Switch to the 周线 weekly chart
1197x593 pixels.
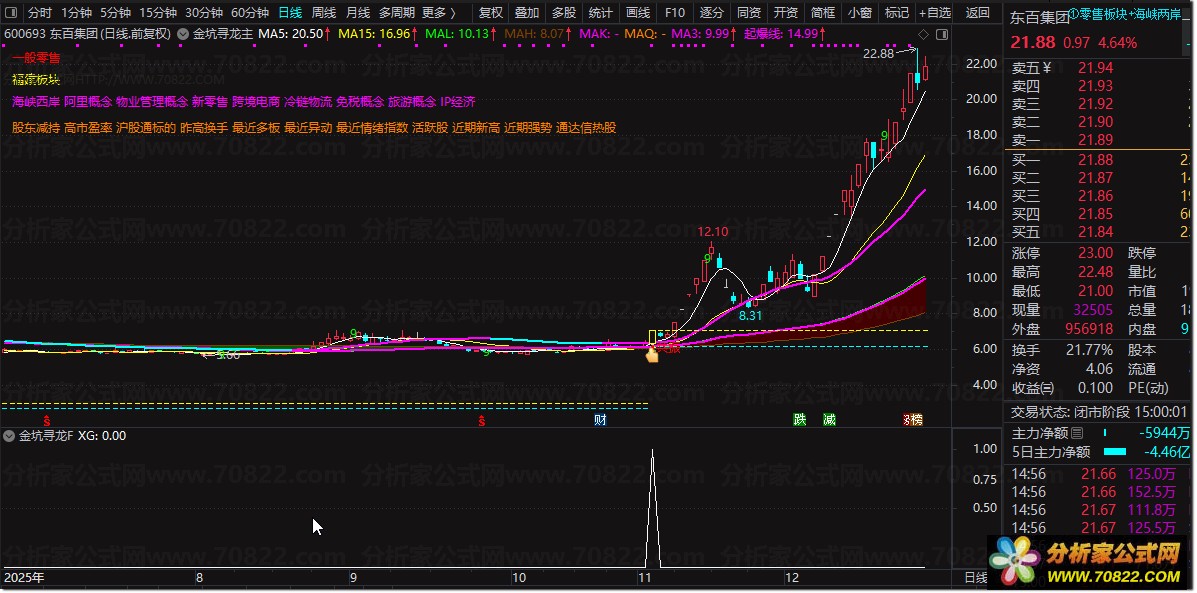click(324, 12)
